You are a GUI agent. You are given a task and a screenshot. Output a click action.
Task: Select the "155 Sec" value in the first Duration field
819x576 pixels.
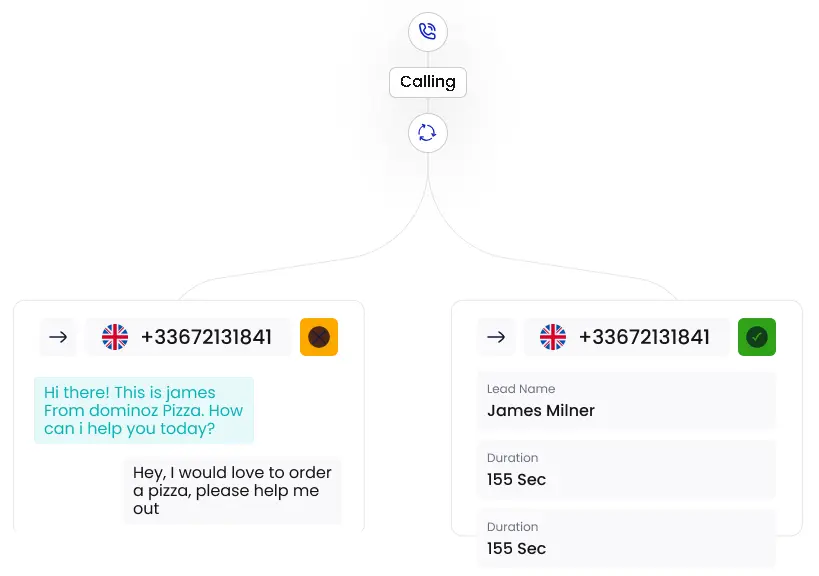pyautogui.click(x=517, y=480)
